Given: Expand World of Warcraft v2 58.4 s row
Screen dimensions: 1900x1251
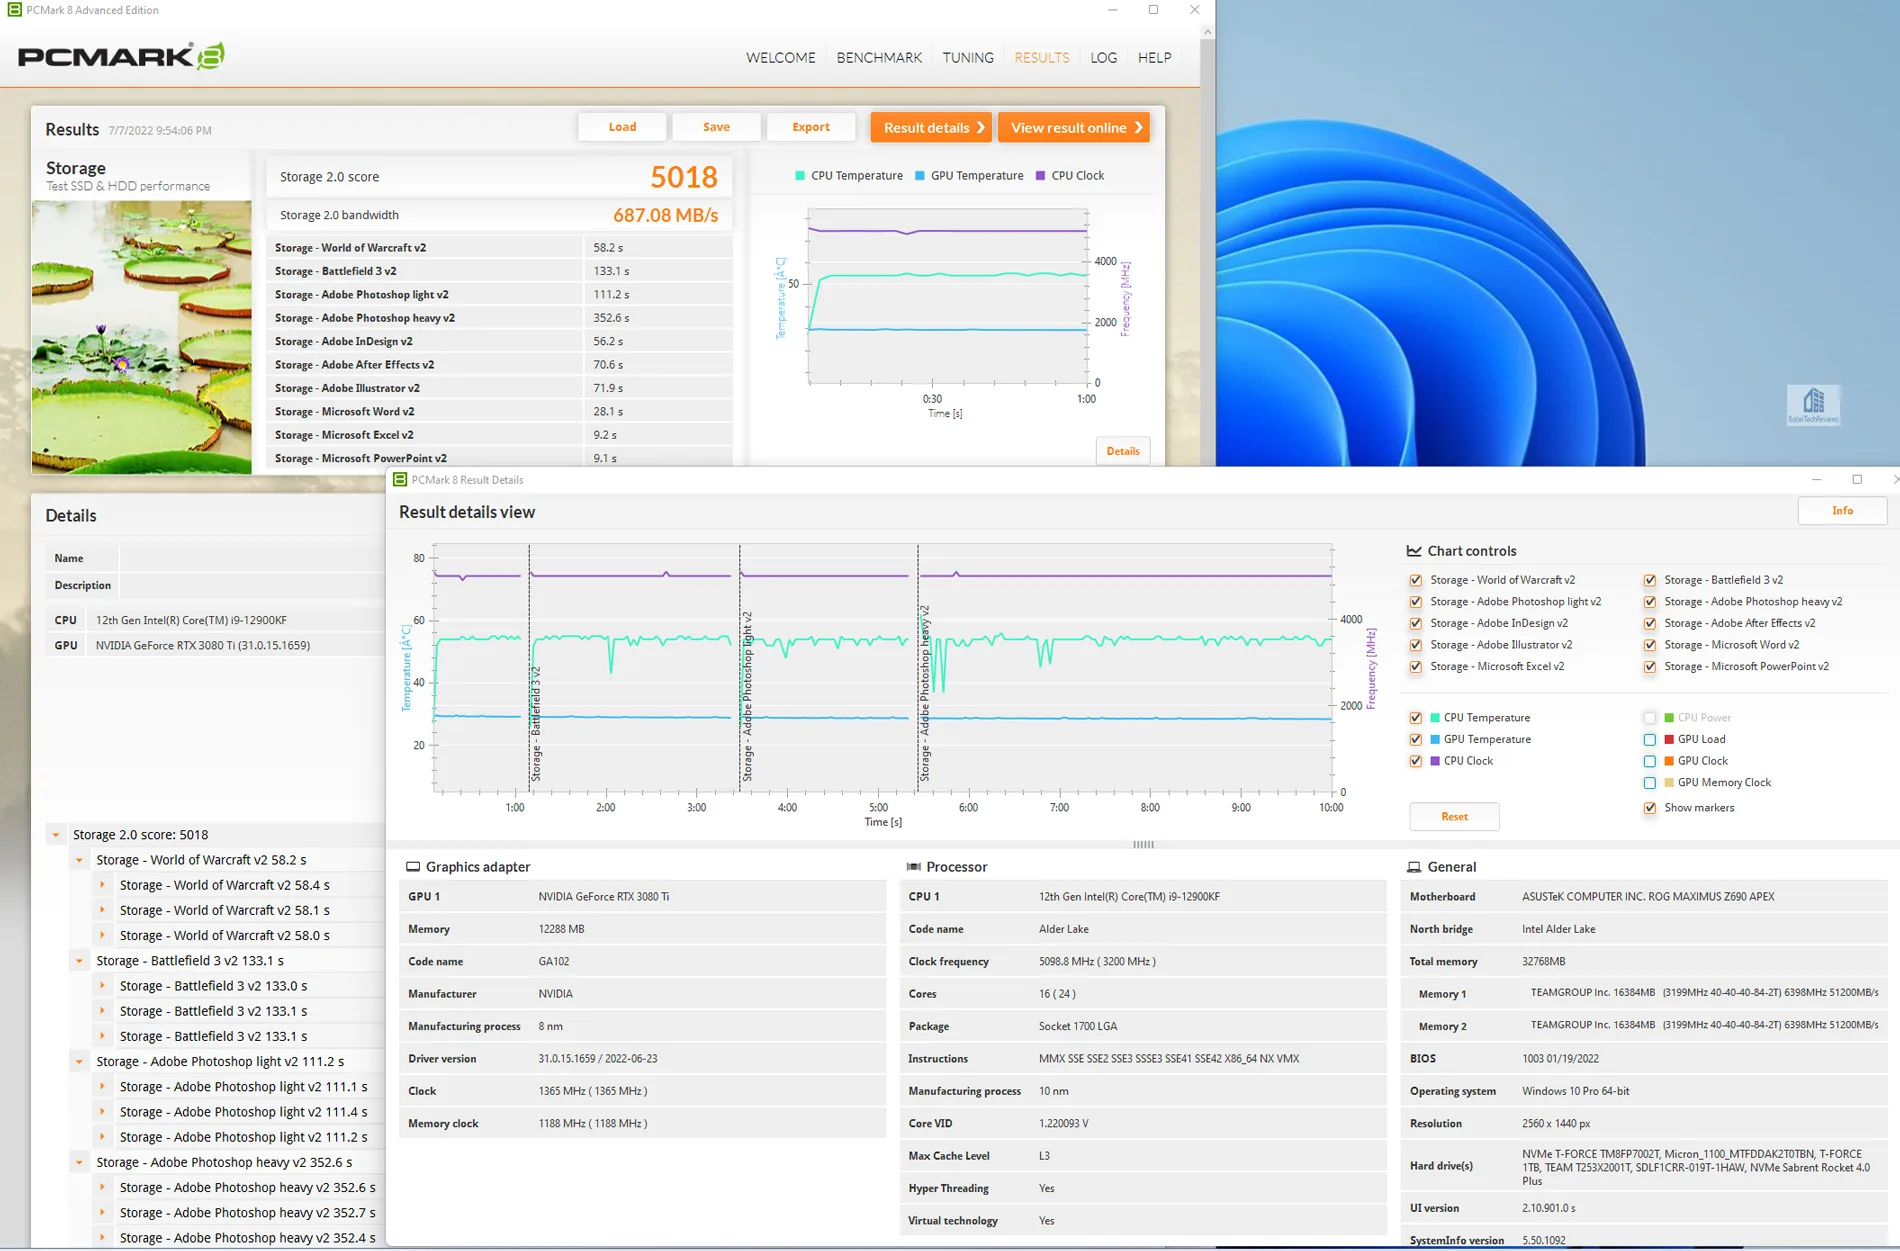Looking at the screenshot, I should (102, 885).
